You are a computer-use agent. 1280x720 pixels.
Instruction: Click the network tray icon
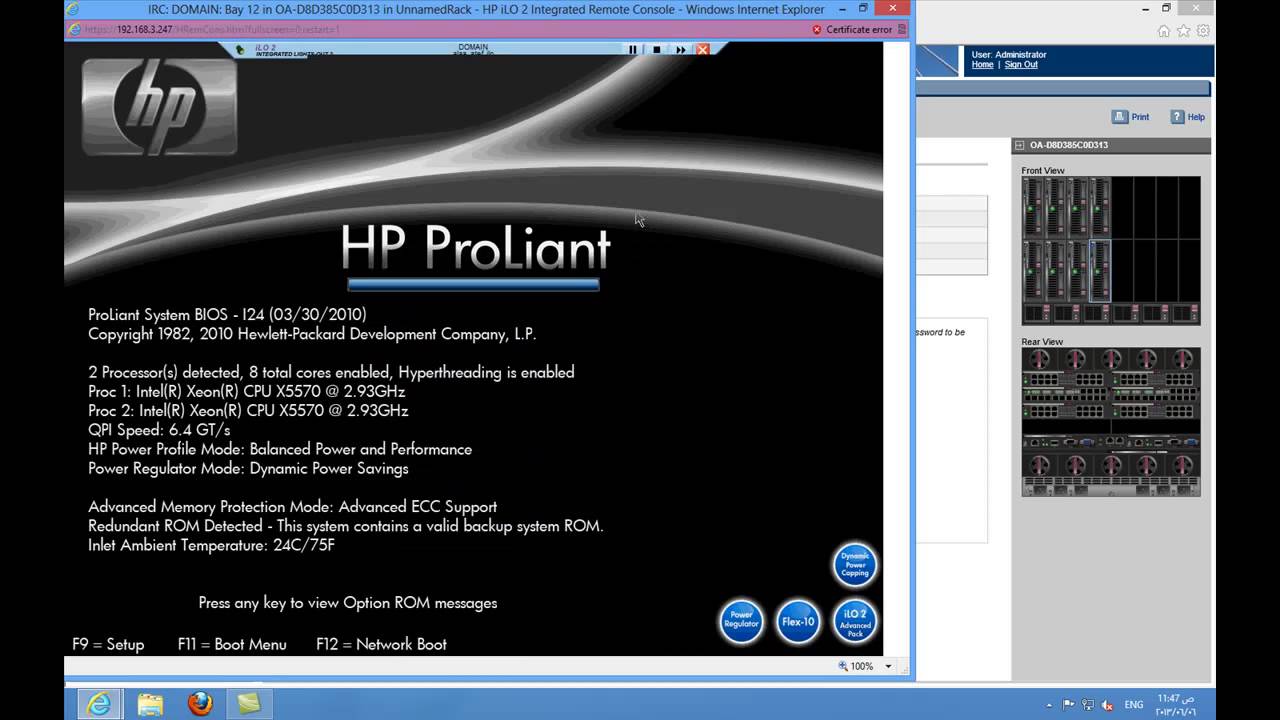click(1089, 704)
